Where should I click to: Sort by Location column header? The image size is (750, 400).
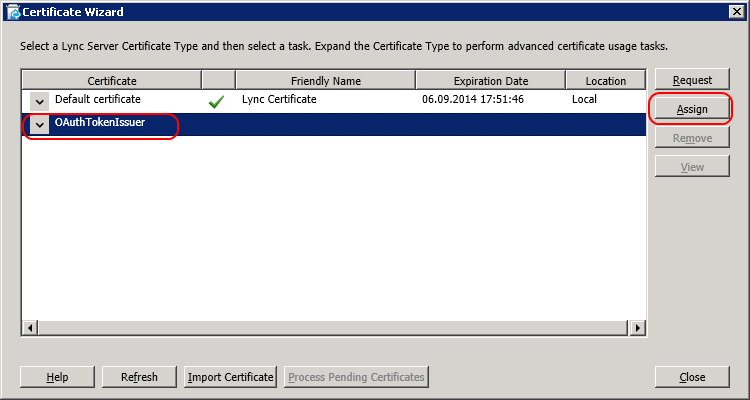(x=606, y=80)
